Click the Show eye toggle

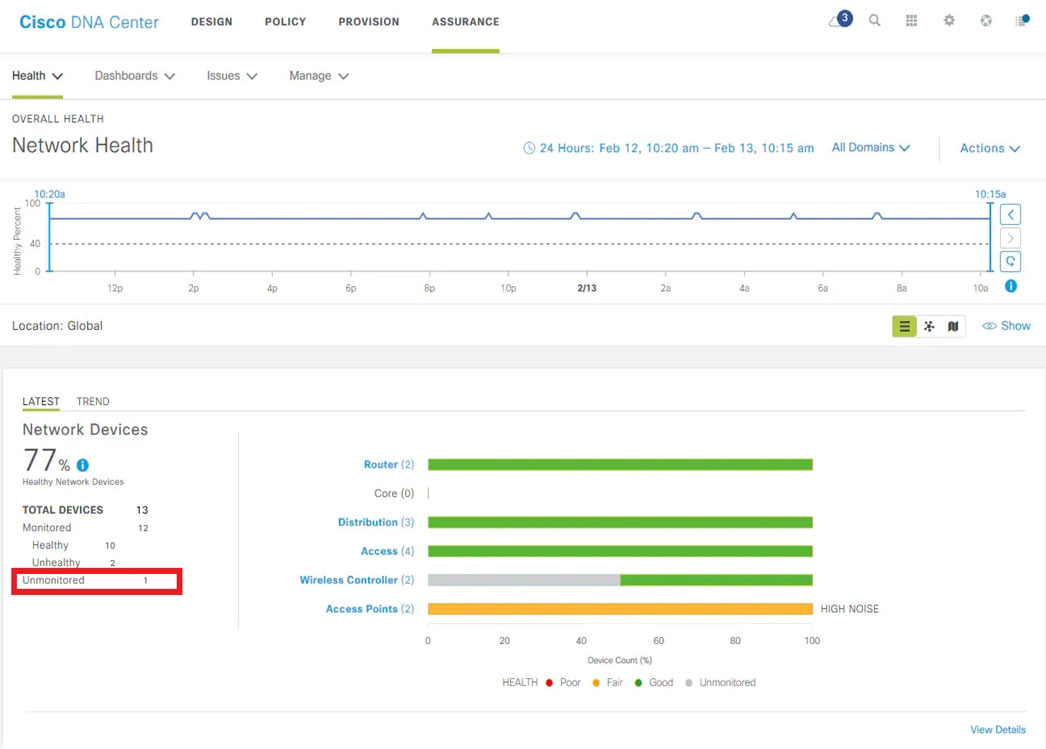tap(1006, 325)
